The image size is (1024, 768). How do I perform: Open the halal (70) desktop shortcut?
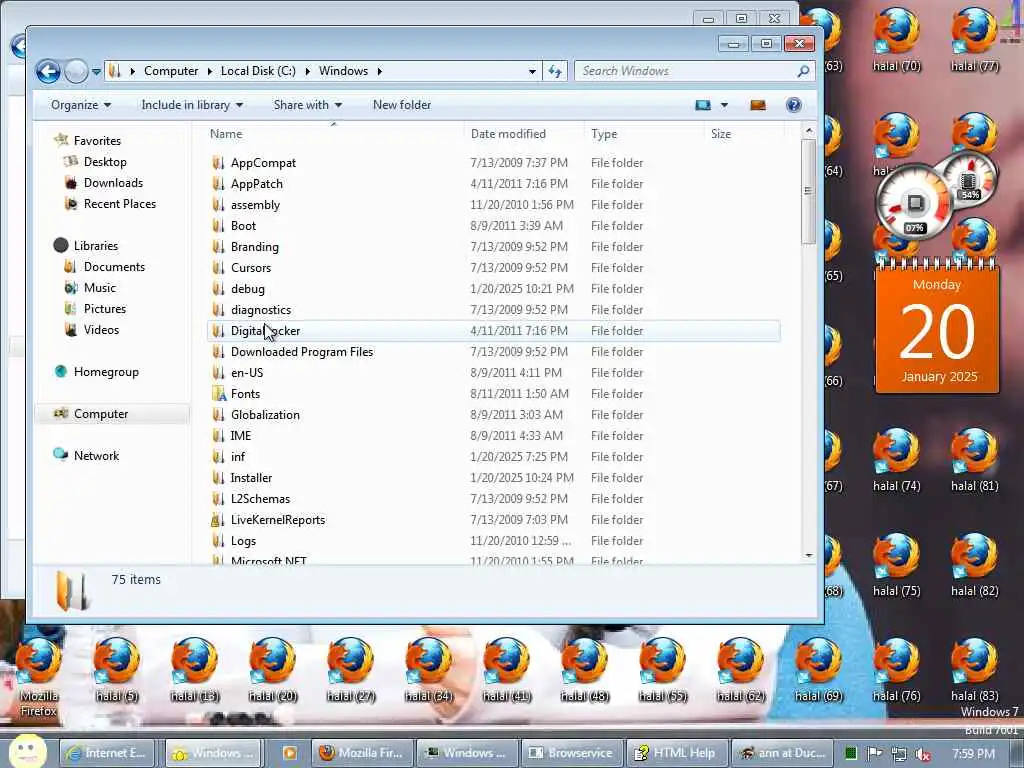click(897, 39)
